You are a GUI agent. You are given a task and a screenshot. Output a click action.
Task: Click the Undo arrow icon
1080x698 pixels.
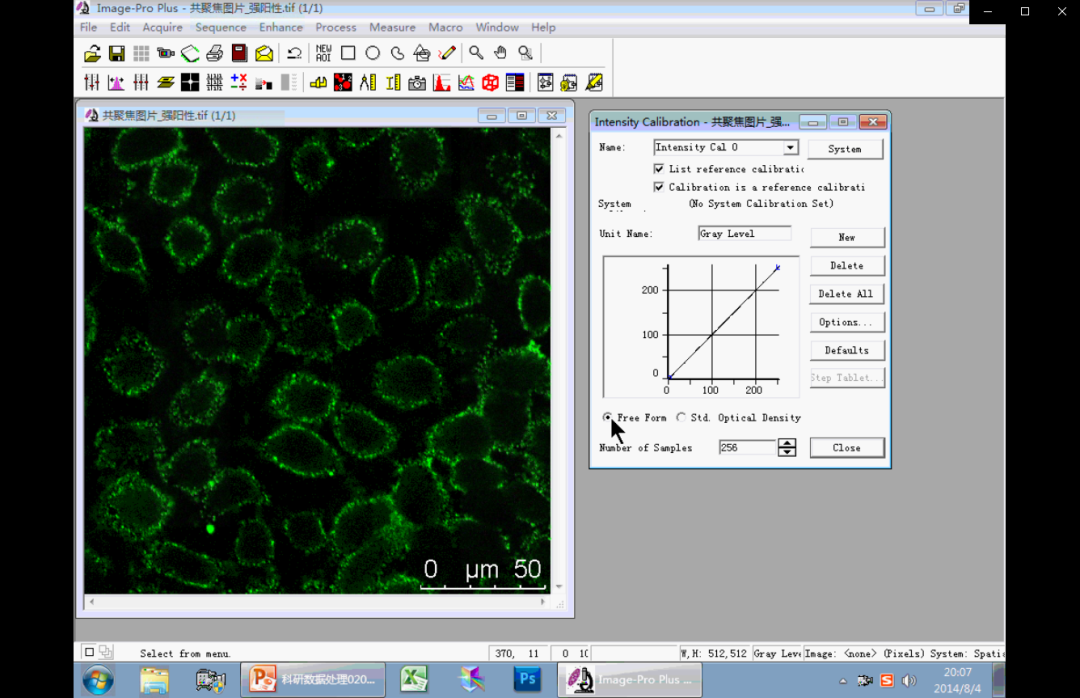pyautogui.click(x=294, y=53)
